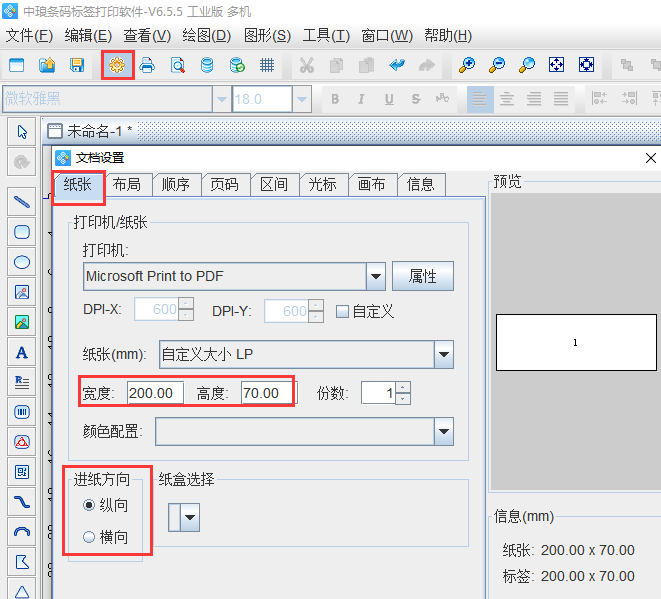661x599 pixels.
Task: Open the 绘图(D) menu
Action: (207, 35)
